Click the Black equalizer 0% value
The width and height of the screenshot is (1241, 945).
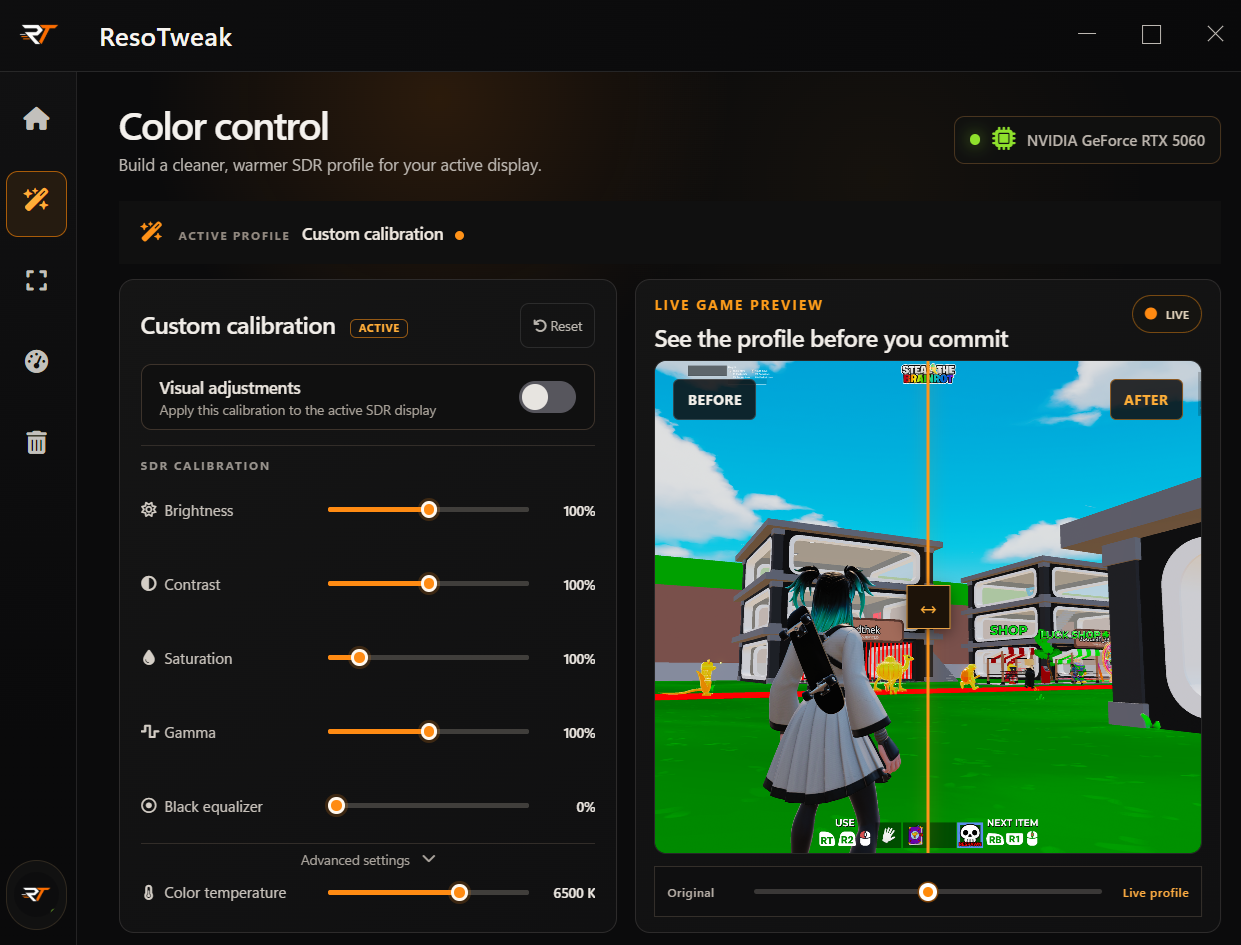586,807
